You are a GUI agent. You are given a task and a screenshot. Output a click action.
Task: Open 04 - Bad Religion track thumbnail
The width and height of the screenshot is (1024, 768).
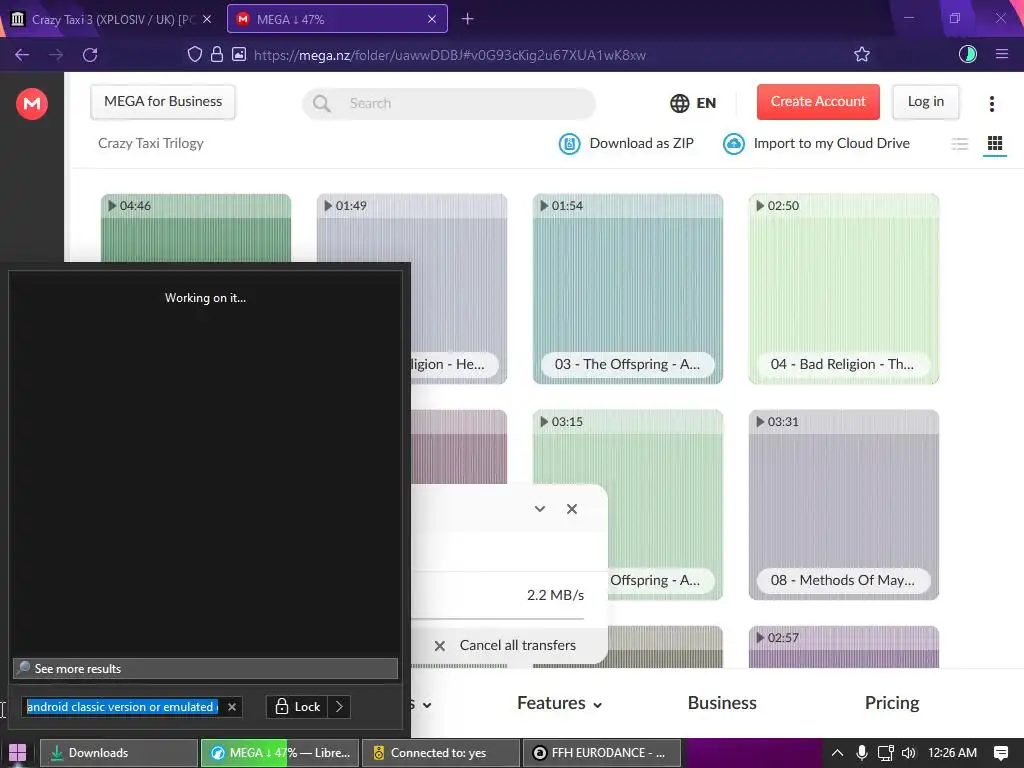[x=844, y=289]
